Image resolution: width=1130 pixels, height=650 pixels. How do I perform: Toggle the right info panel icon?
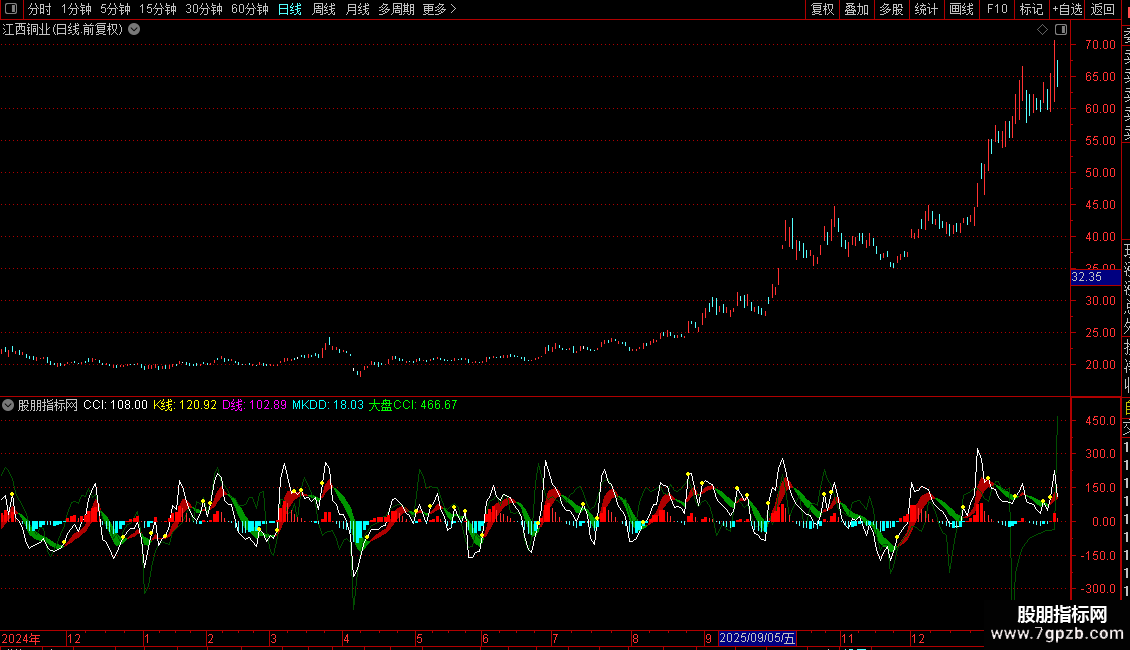[x=1061, y=30]
